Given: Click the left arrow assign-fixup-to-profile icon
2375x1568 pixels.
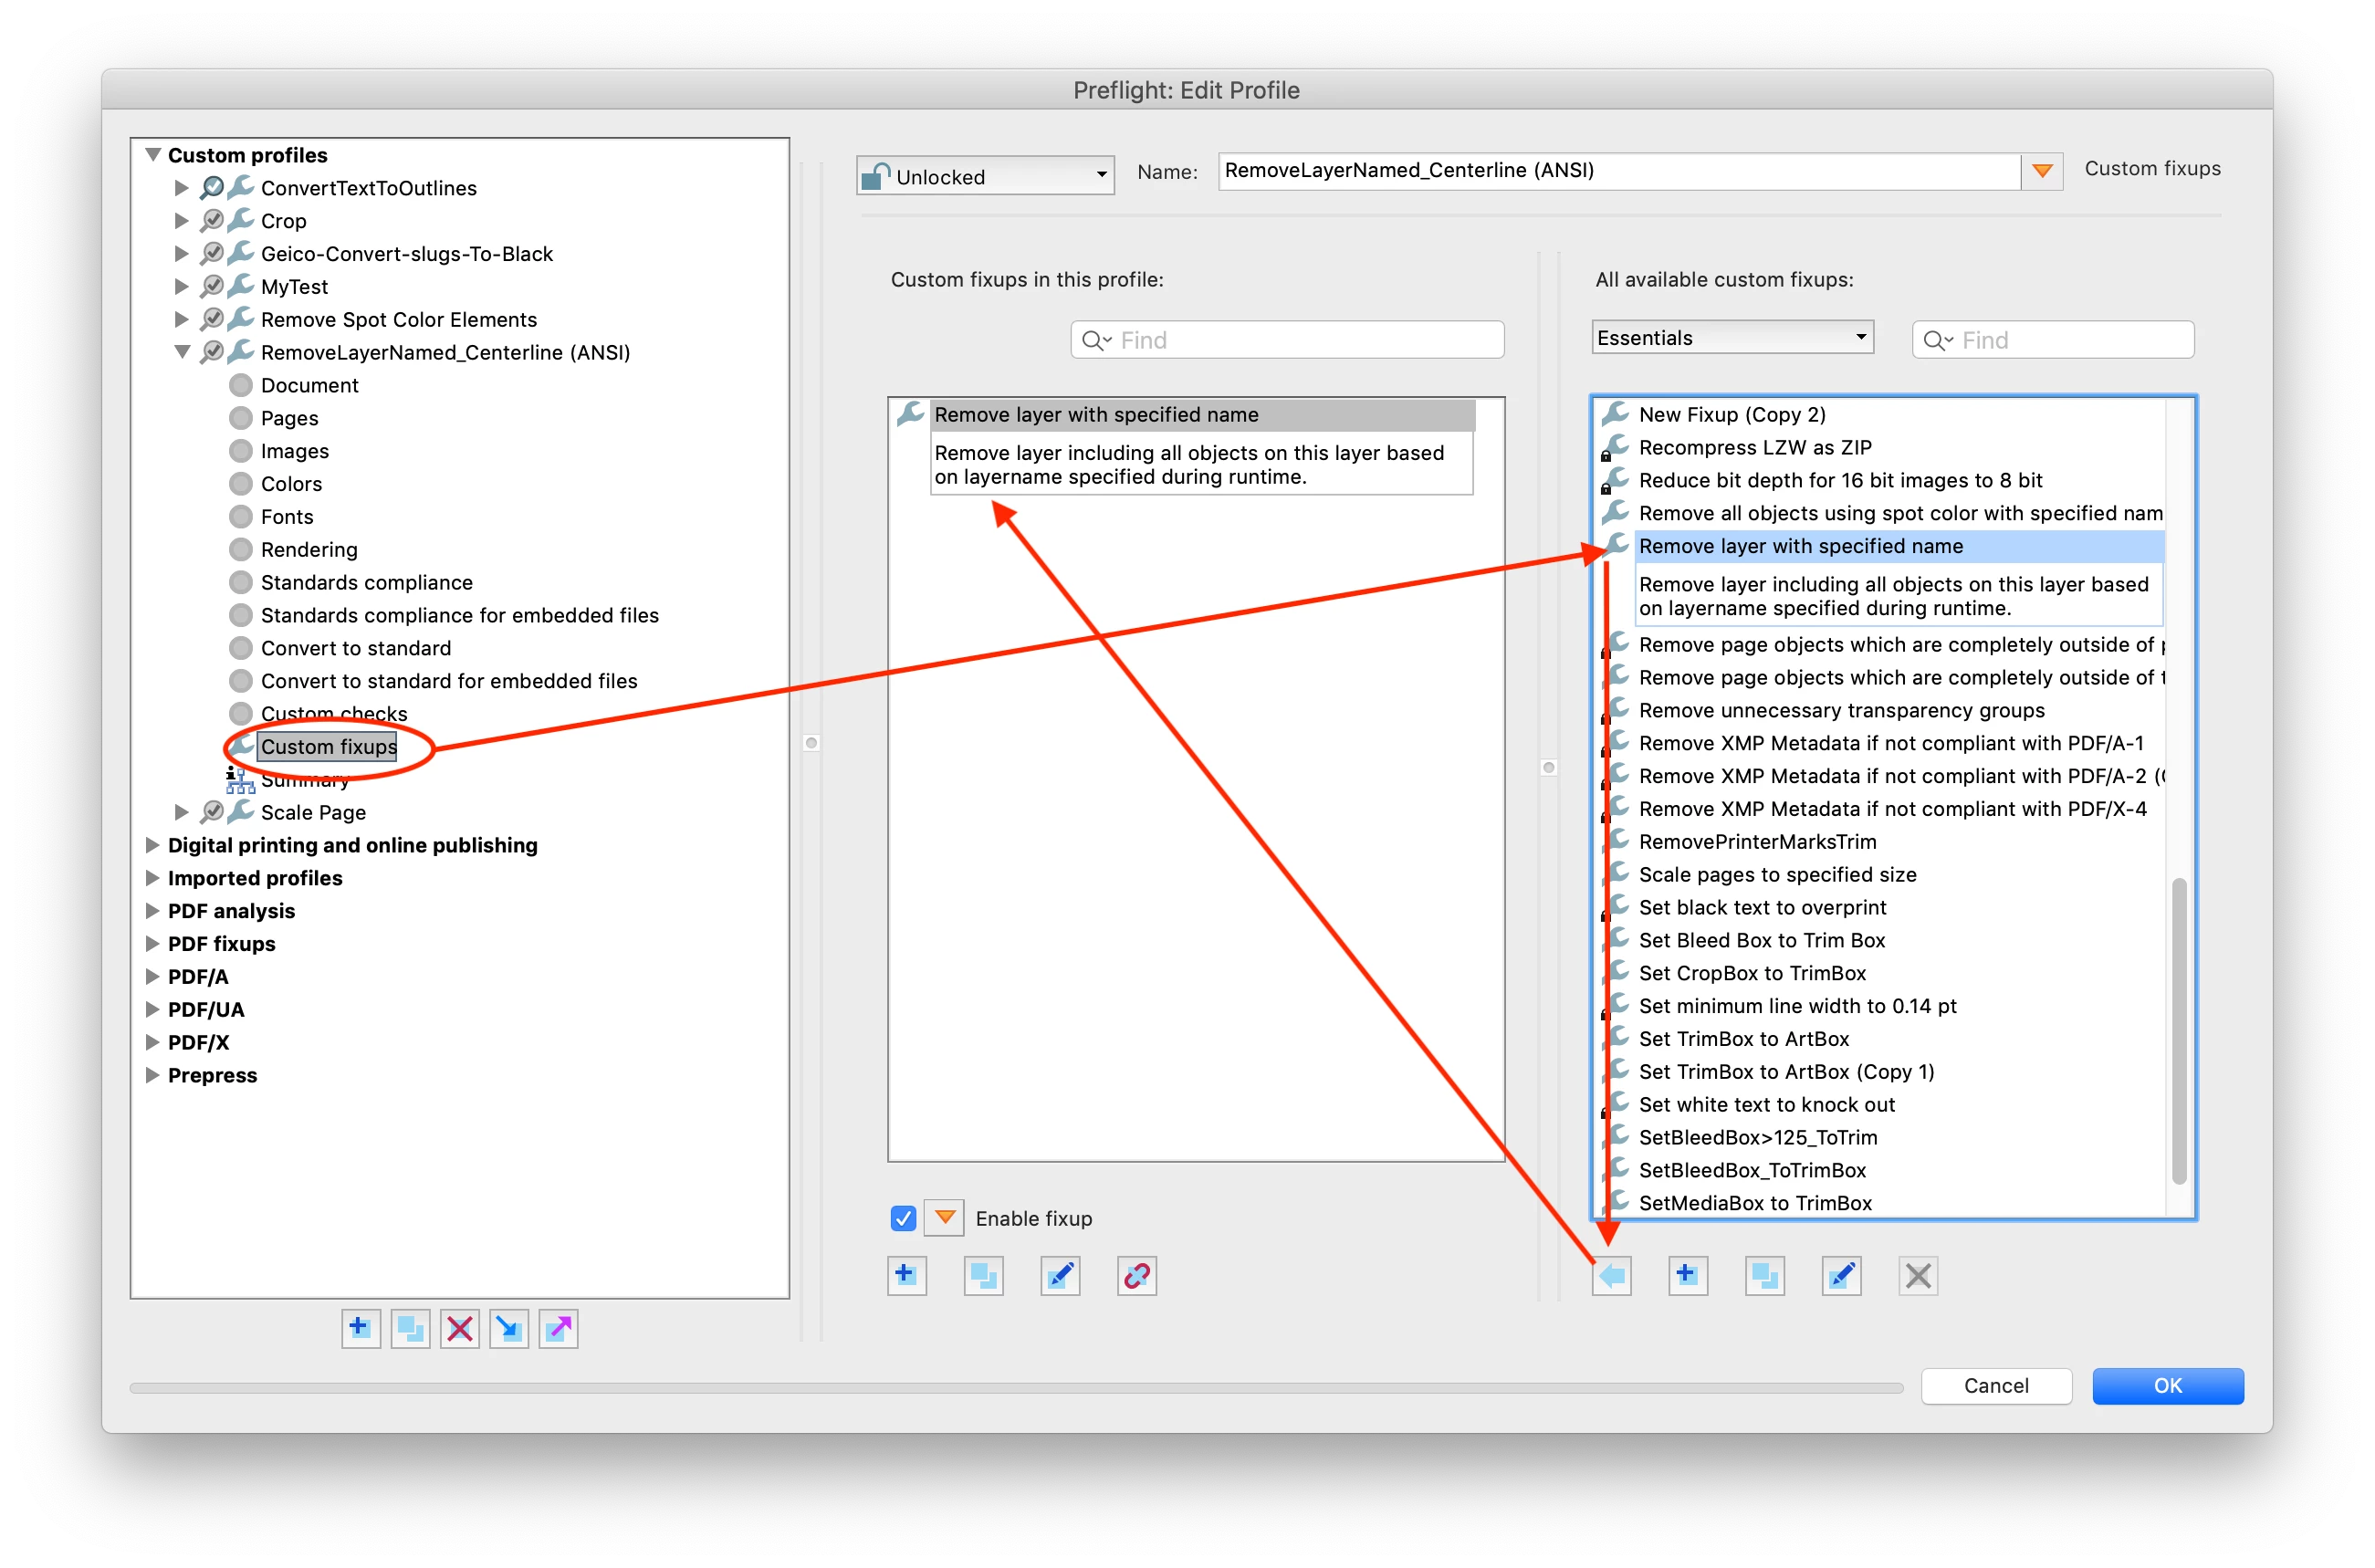Looking at the screenshot, I should click(1612, 1275).
